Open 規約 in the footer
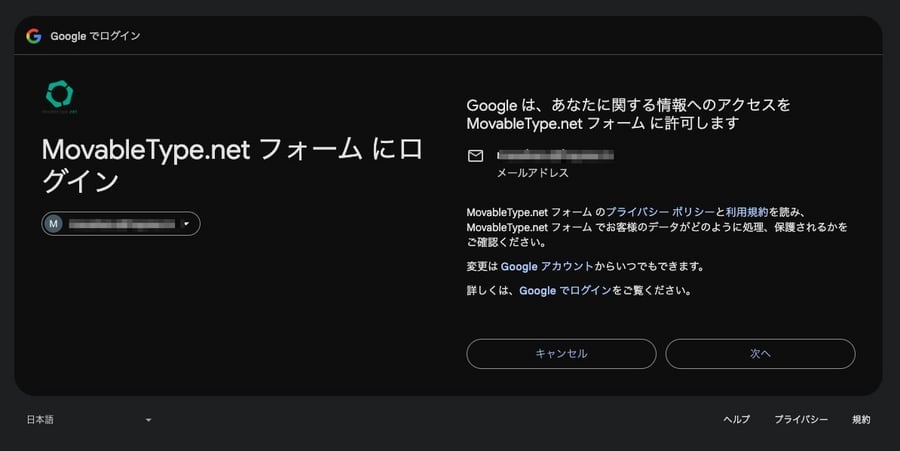Viewport: 900px width, 451px height. 861,420
